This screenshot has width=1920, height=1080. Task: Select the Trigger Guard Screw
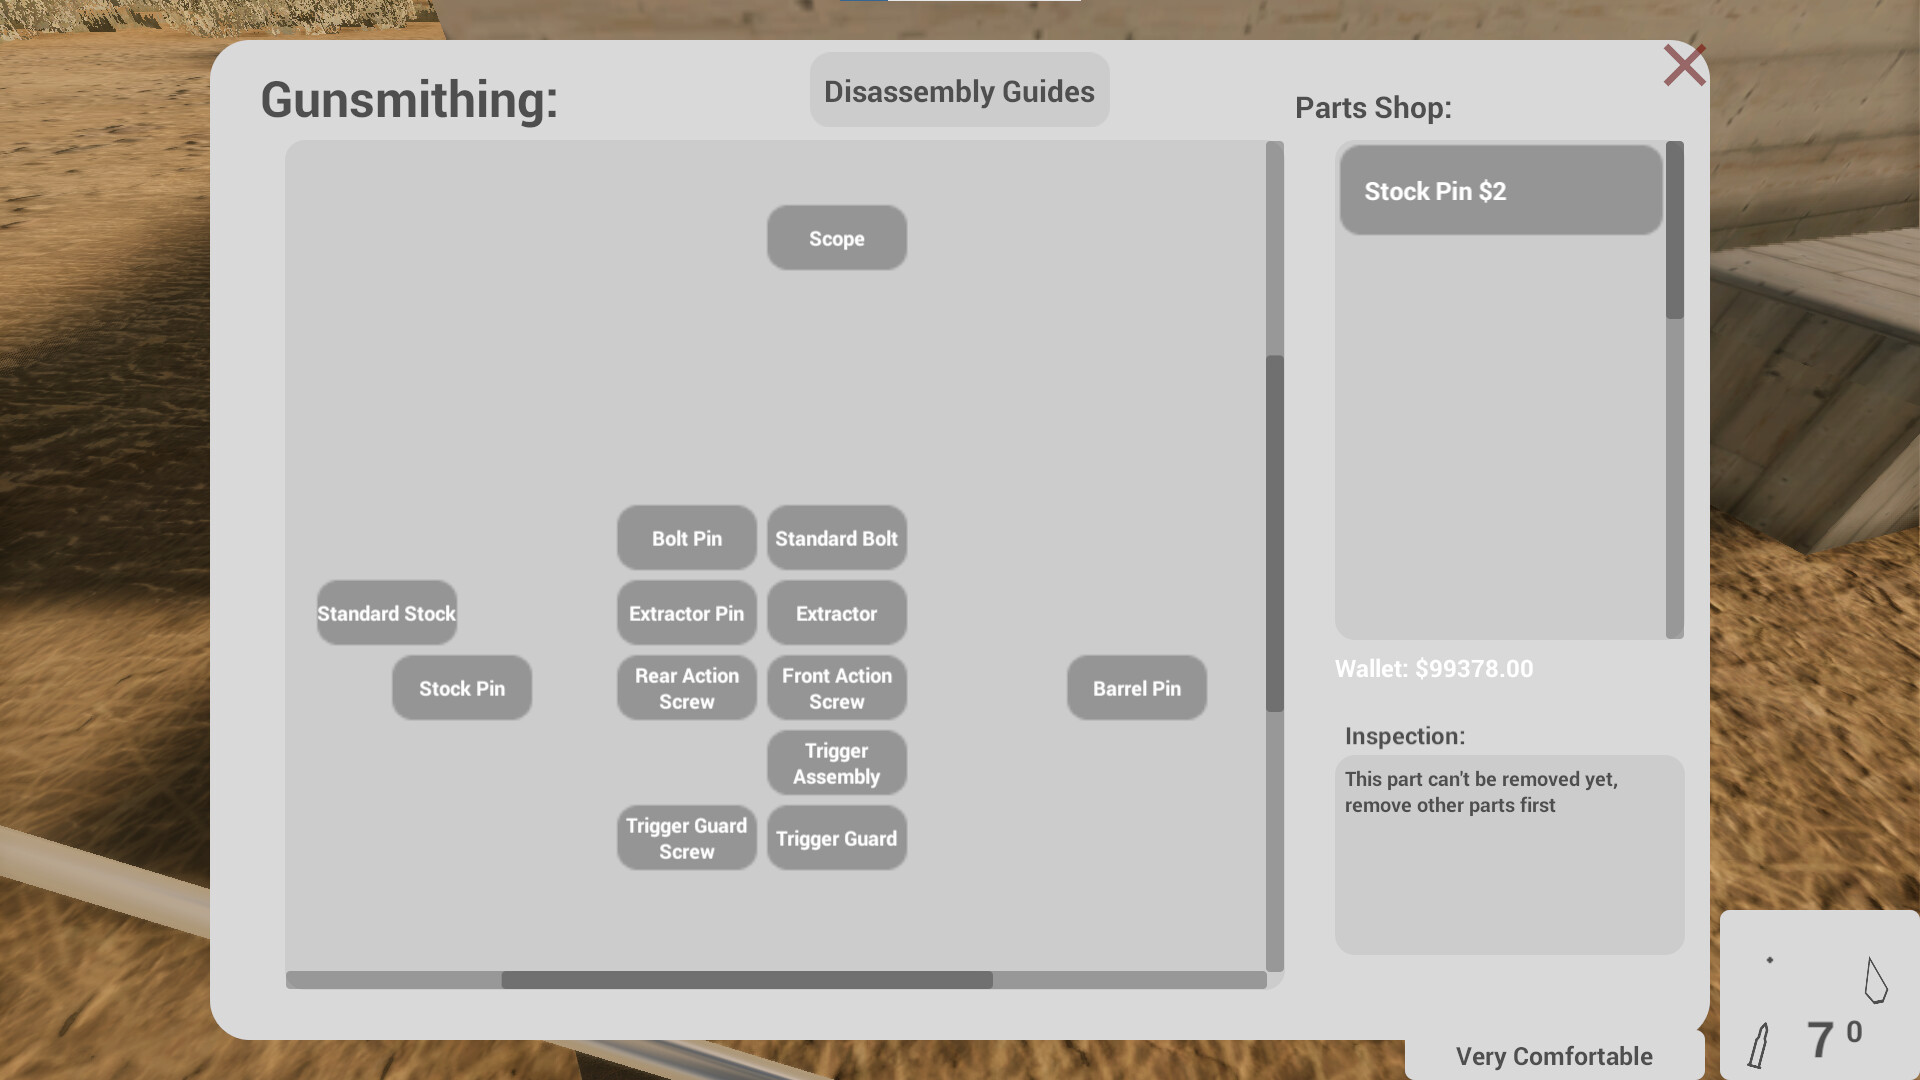tap(686, 838)
